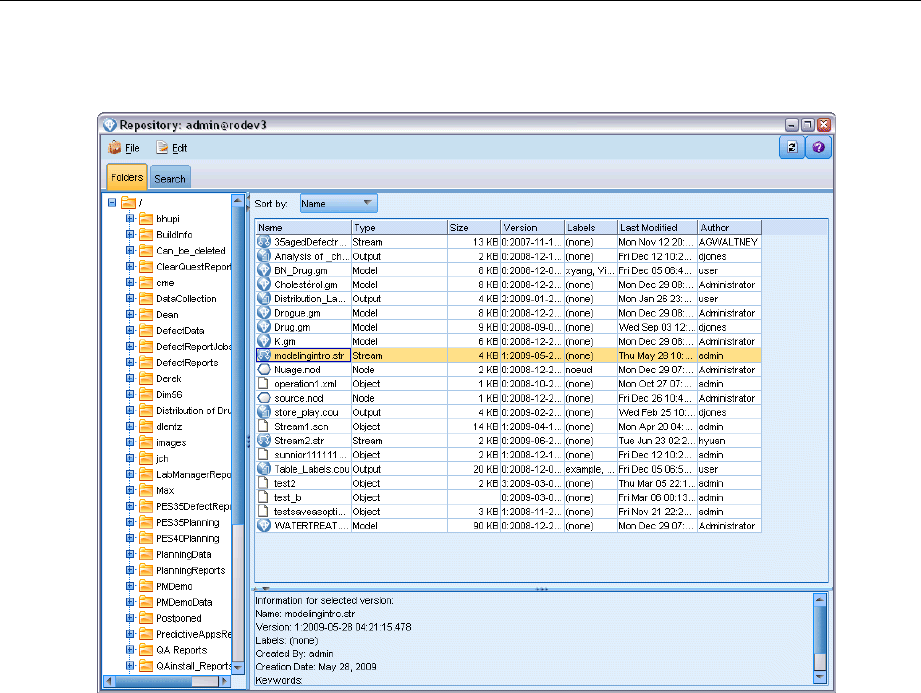Image resolution: width=921 pixels, height=693 pixels.
Task: Open help with the purple question mark icon
Action: click(x=817, y=147)
